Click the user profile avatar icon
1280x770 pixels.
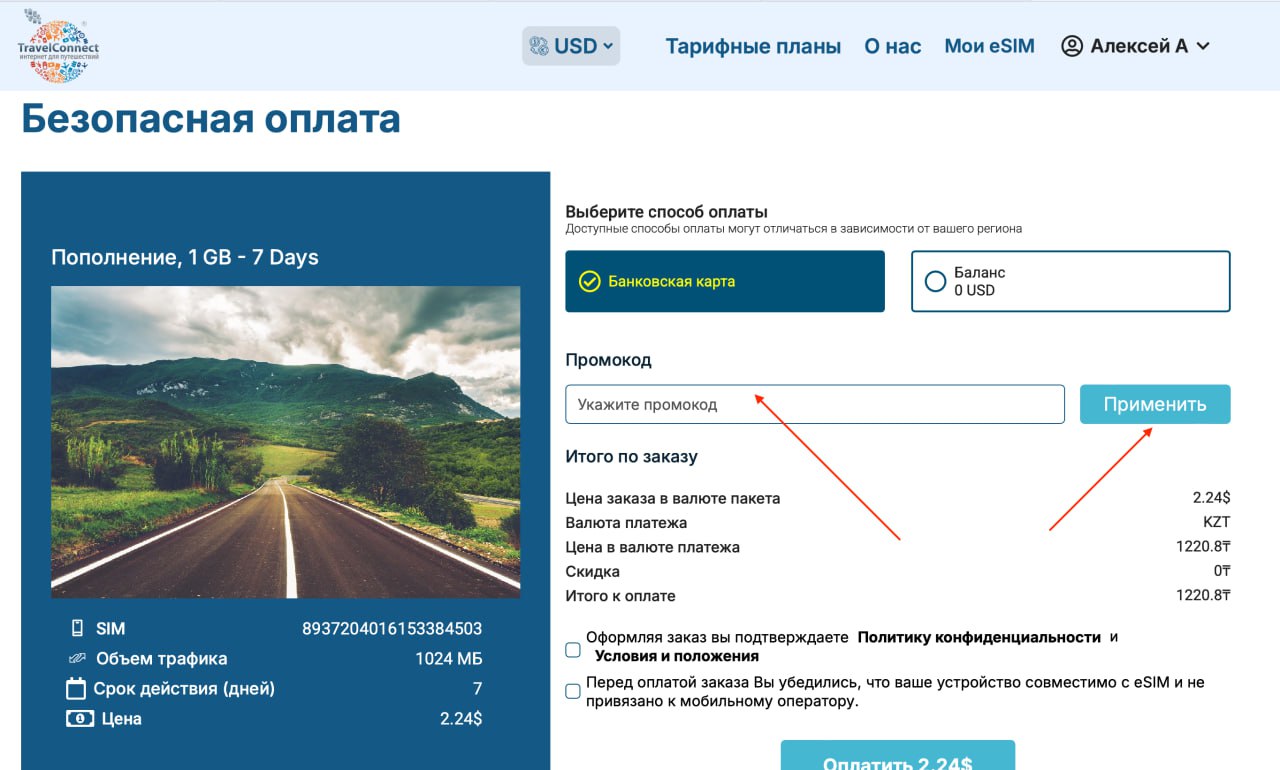click(x=1072, y=46)
